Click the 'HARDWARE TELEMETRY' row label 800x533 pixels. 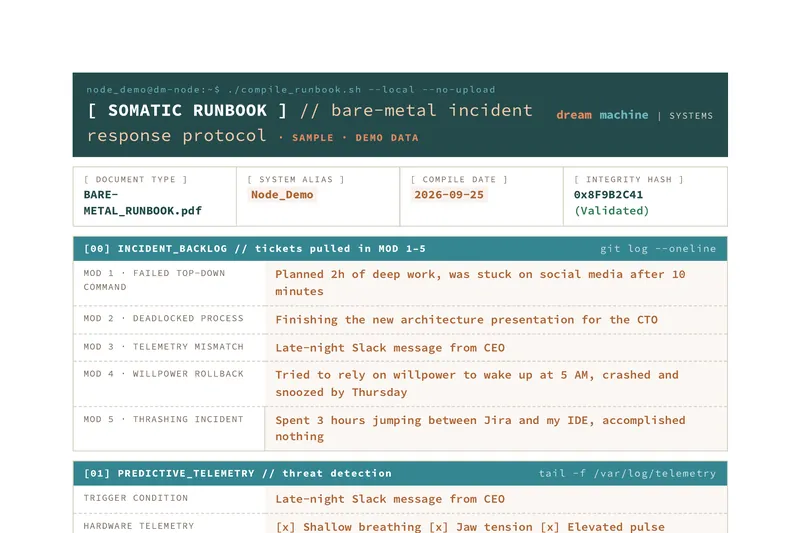coord(139,526)
